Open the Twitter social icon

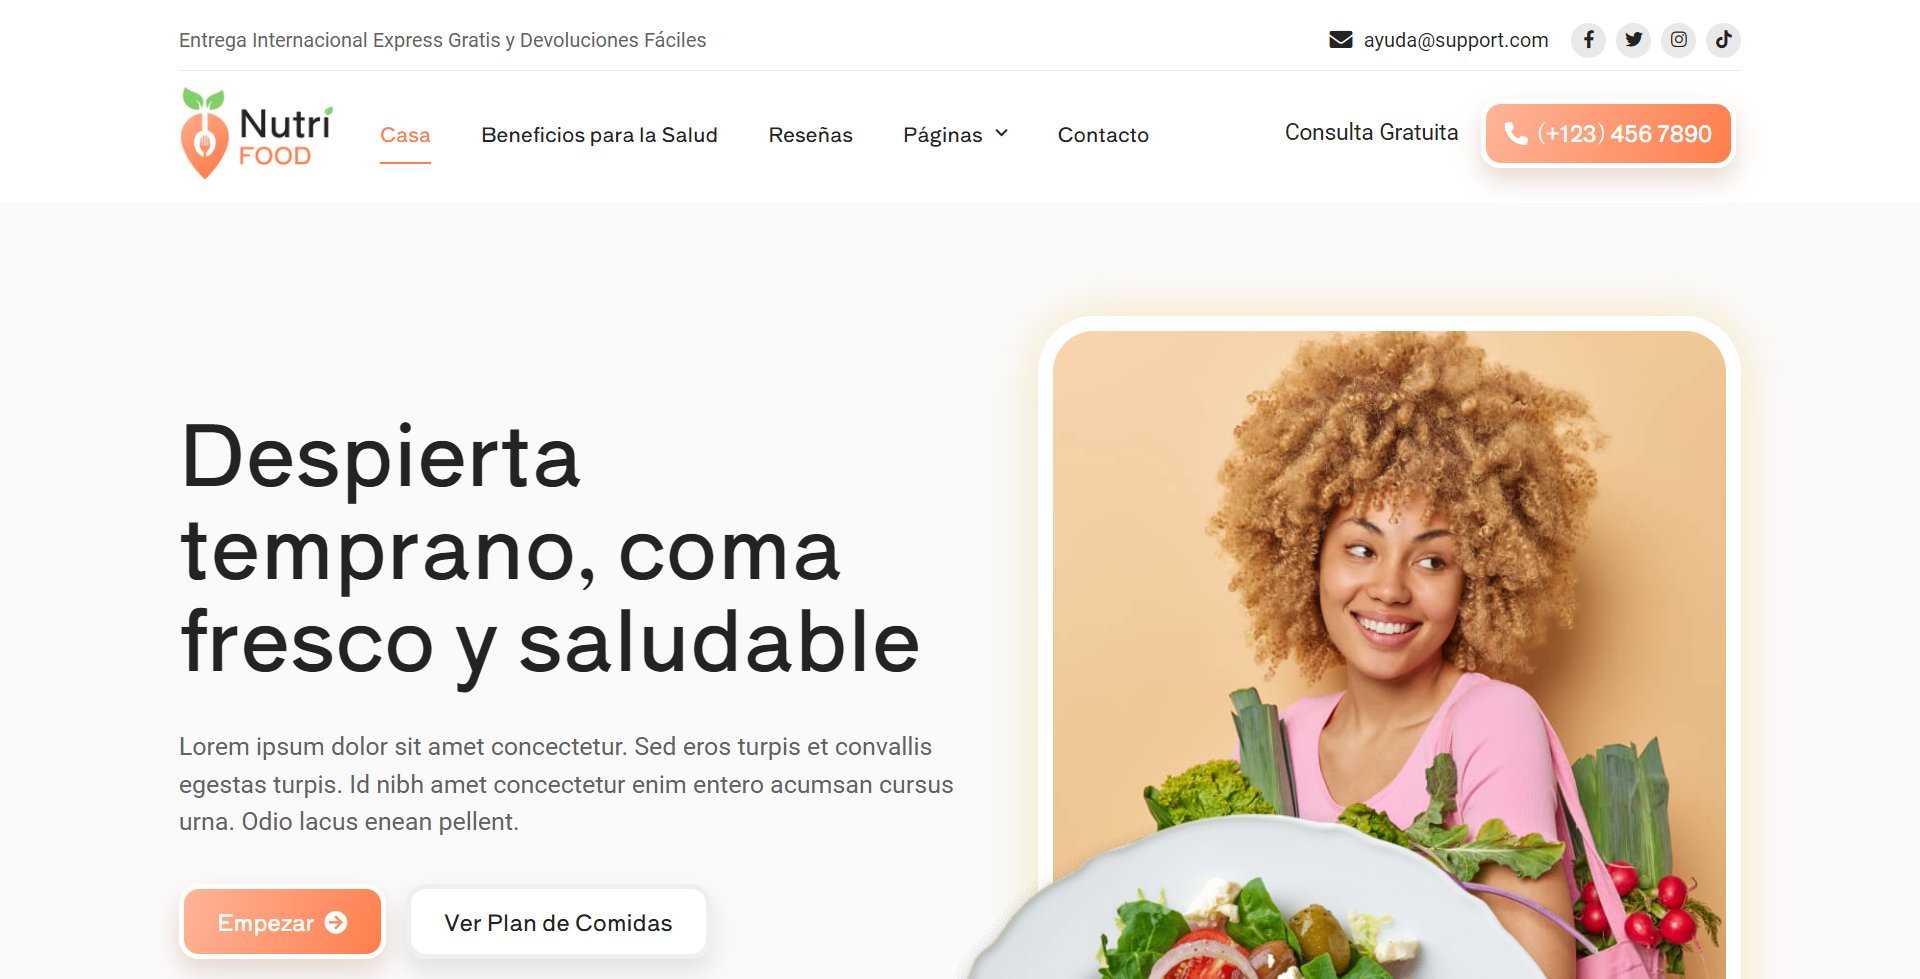tap(1633, 40)
